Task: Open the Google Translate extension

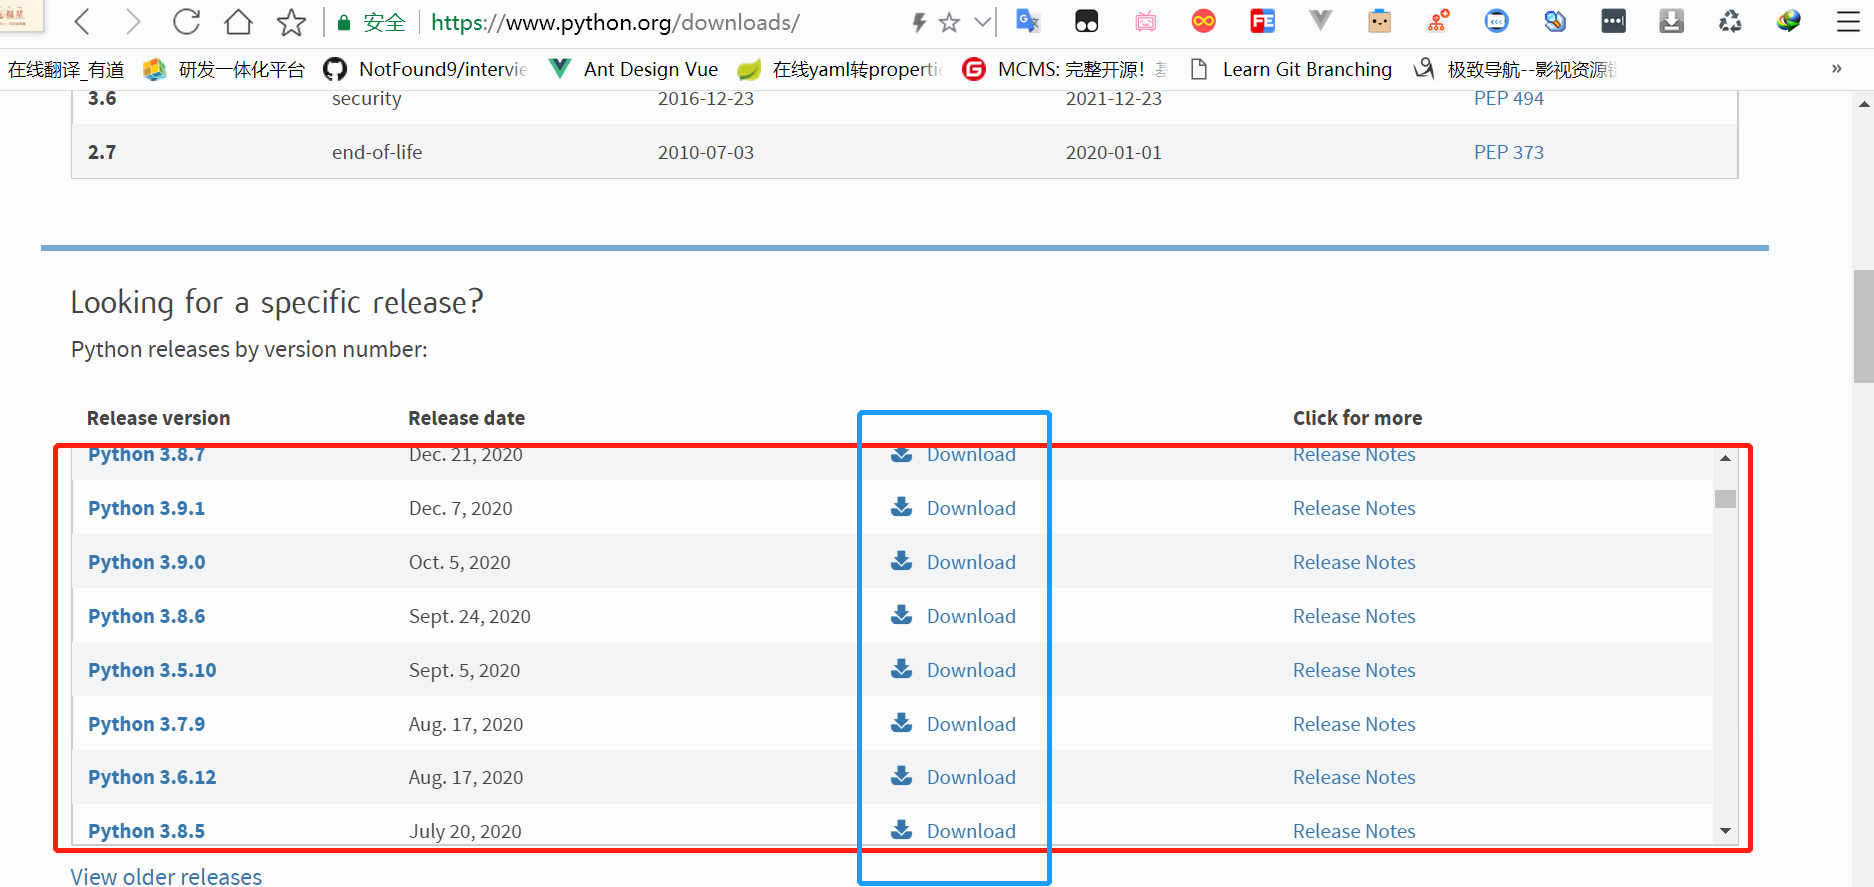Action: tap(1028, 21)
